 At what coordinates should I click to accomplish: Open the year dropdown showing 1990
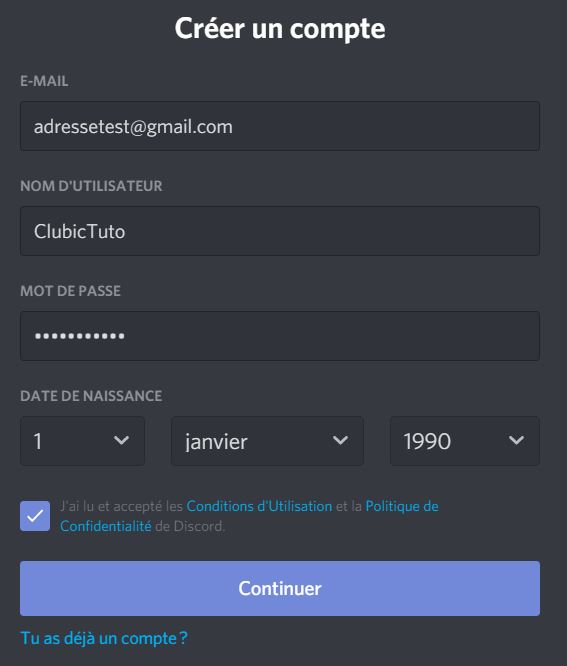click(465, 441)
